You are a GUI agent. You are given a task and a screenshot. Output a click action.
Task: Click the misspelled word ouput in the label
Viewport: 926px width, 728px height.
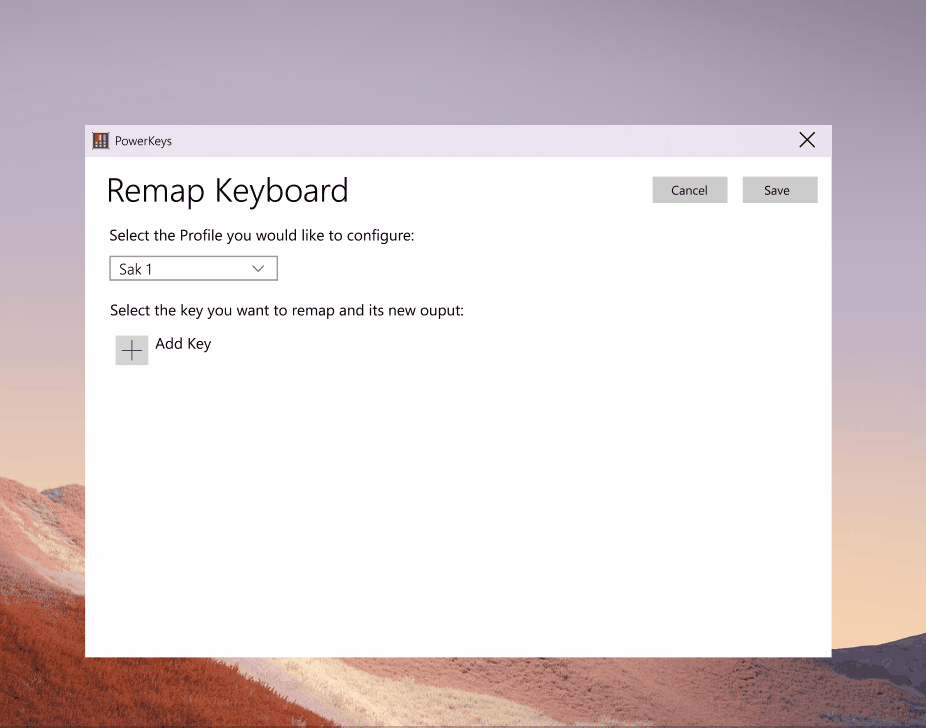[441, 311]
